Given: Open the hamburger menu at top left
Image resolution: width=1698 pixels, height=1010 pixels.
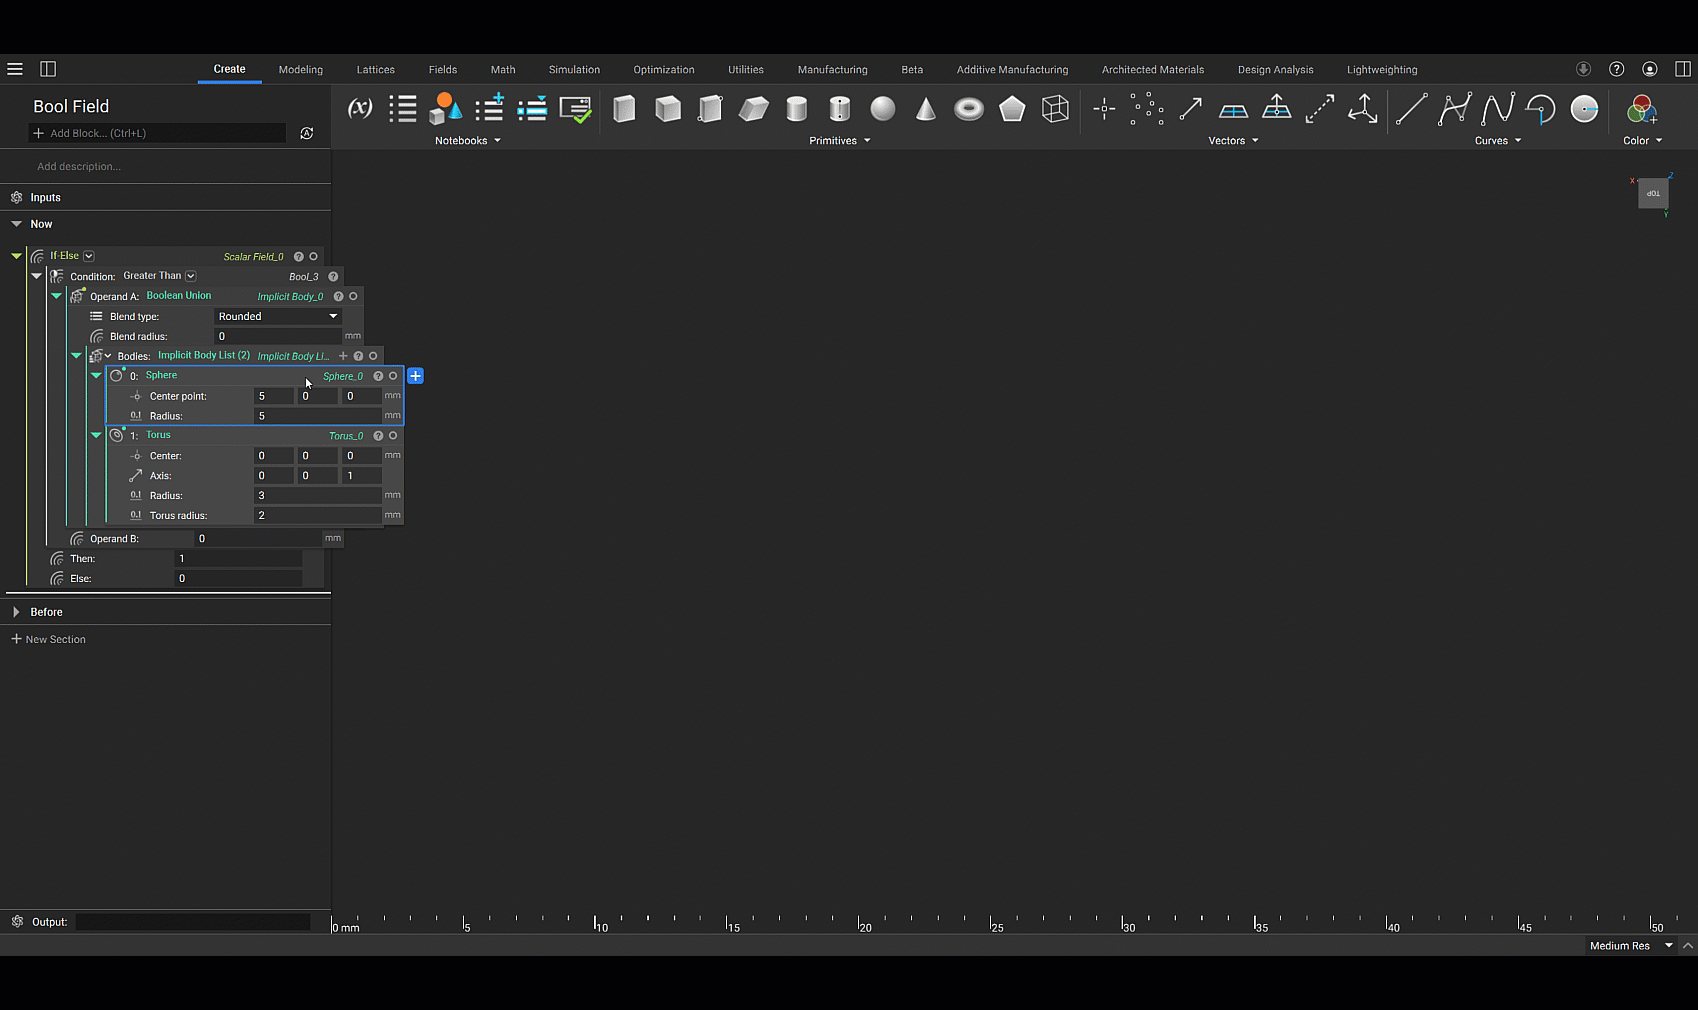Looking at the screenshot, I should click(15, 69).
